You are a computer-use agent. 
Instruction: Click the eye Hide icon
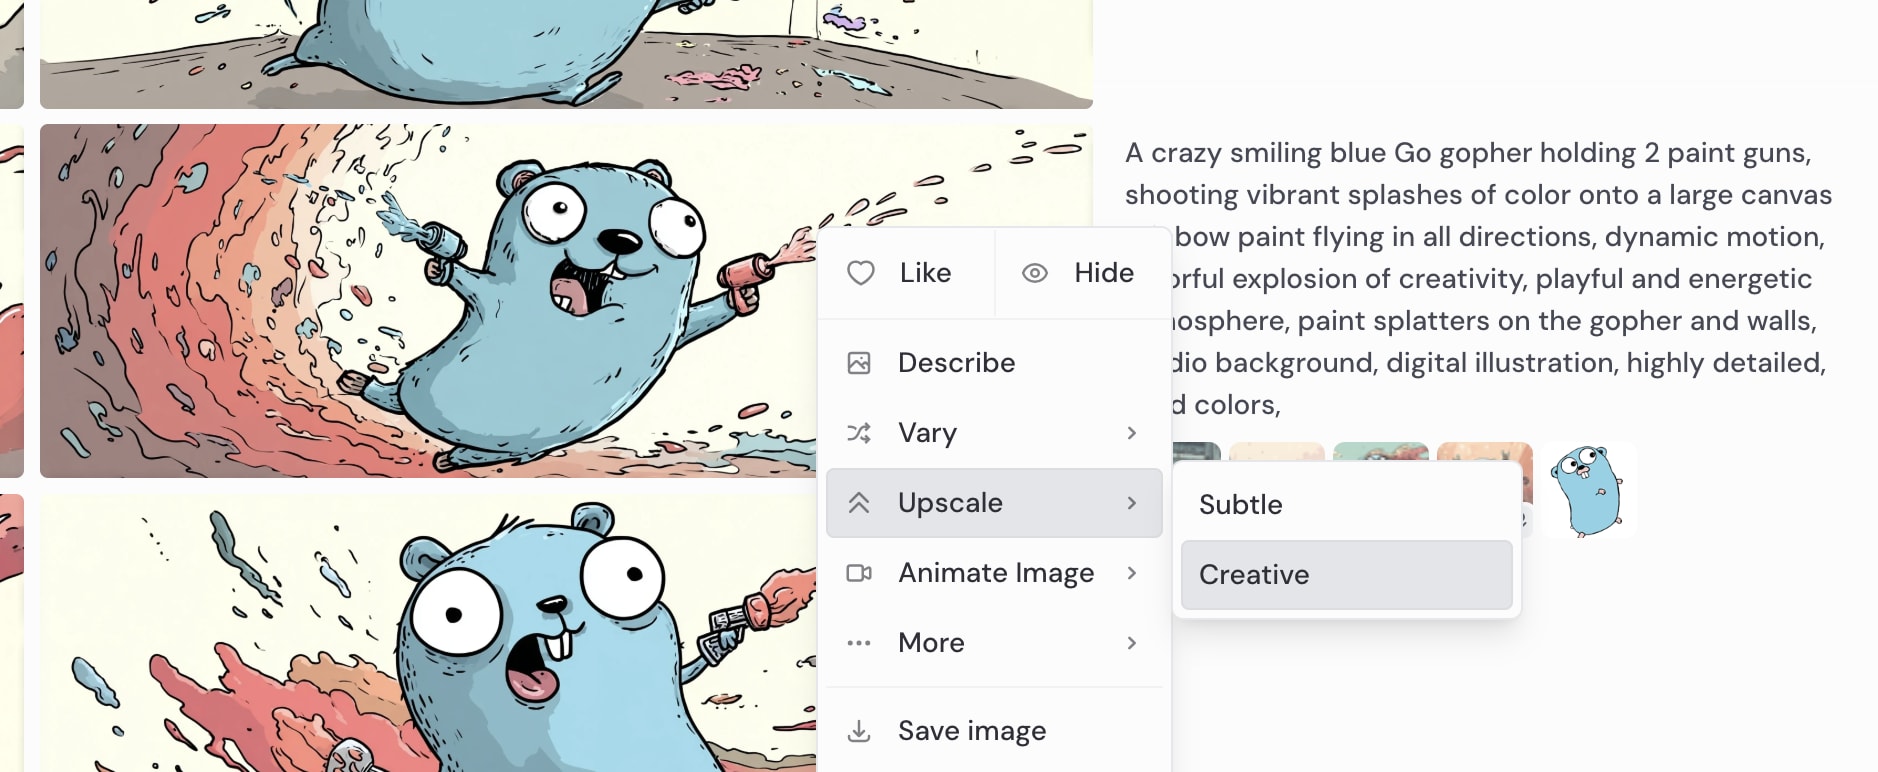point(1035,273)
